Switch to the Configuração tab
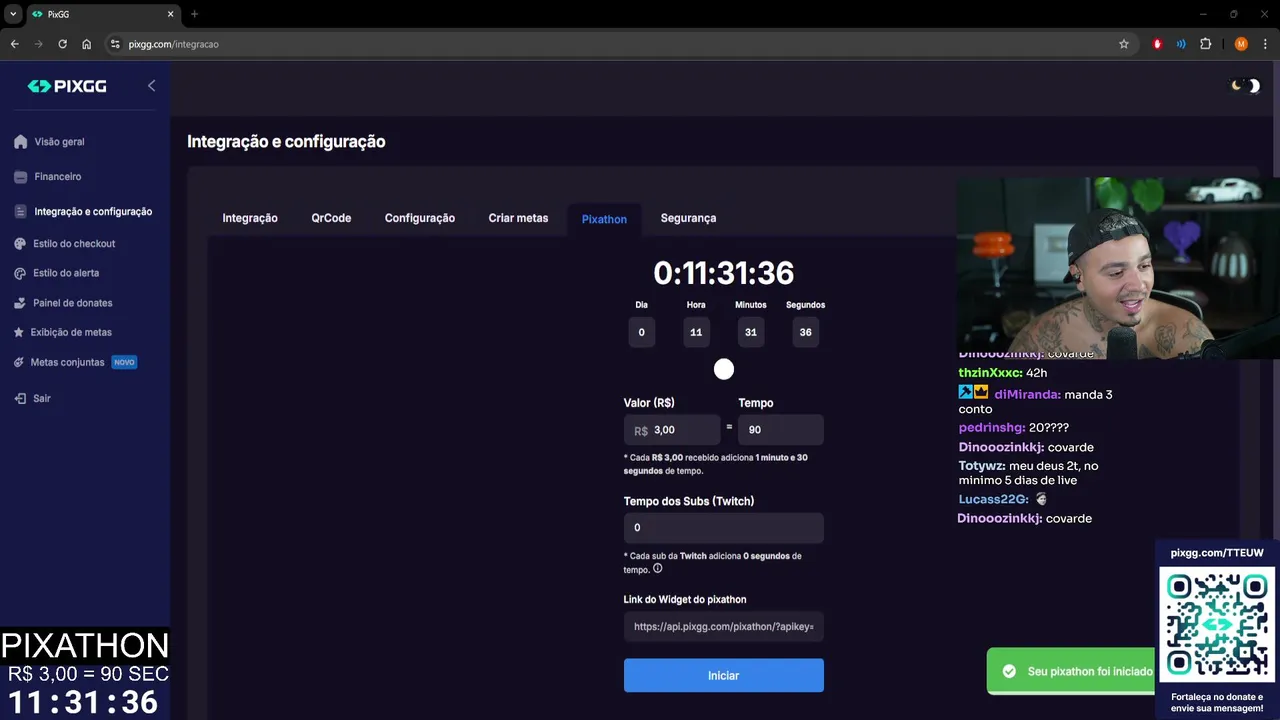The height and width of the screenshot is (720, 1280). click(420, 218)
